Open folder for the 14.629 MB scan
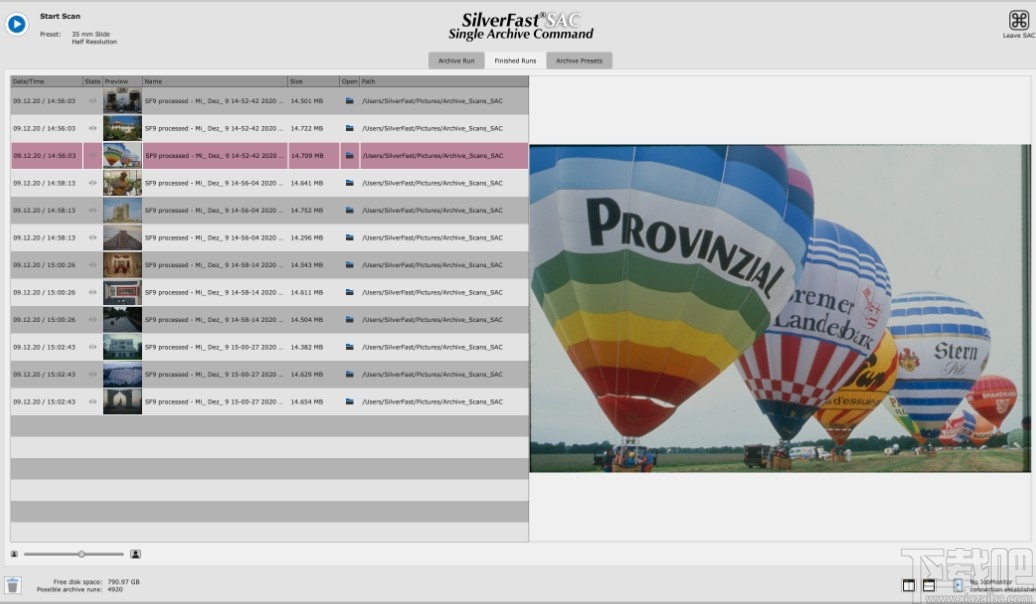 point(350,374)
